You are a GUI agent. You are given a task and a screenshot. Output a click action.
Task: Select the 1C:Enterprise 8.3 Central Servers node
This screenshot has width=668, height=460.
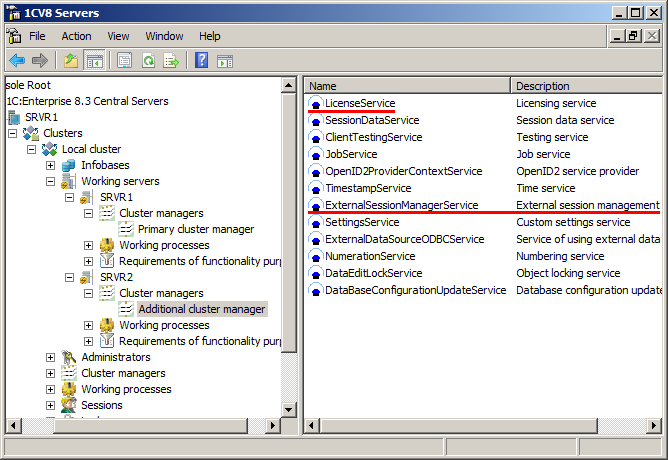pos(87,101)
